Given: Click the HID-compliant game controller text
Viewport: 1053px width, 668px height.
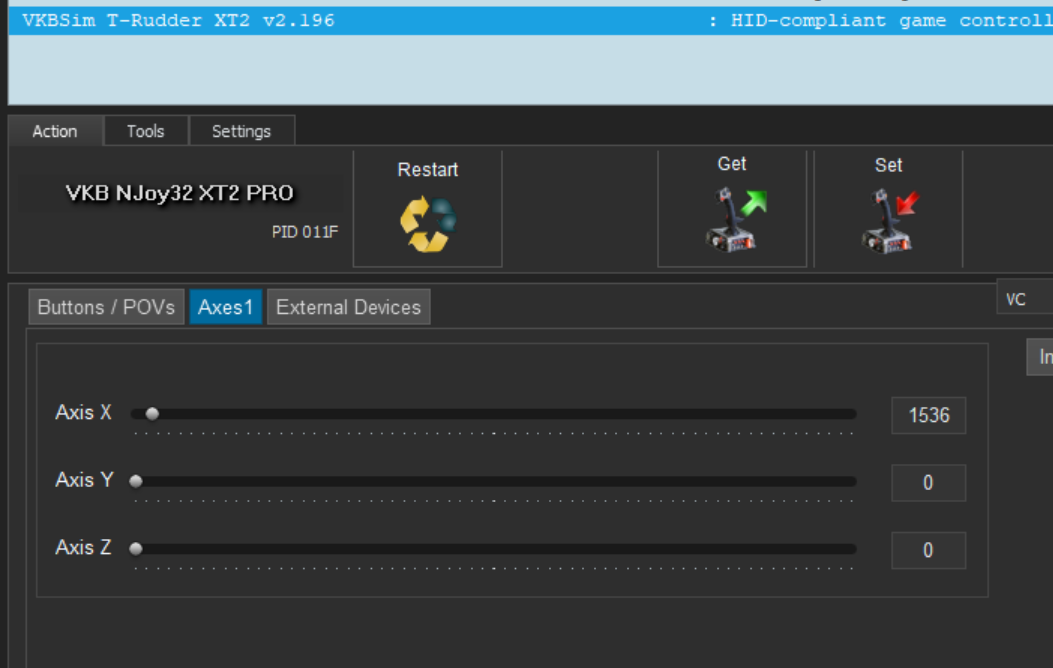Looking at the screenshot, I should (x=892, y=21).
